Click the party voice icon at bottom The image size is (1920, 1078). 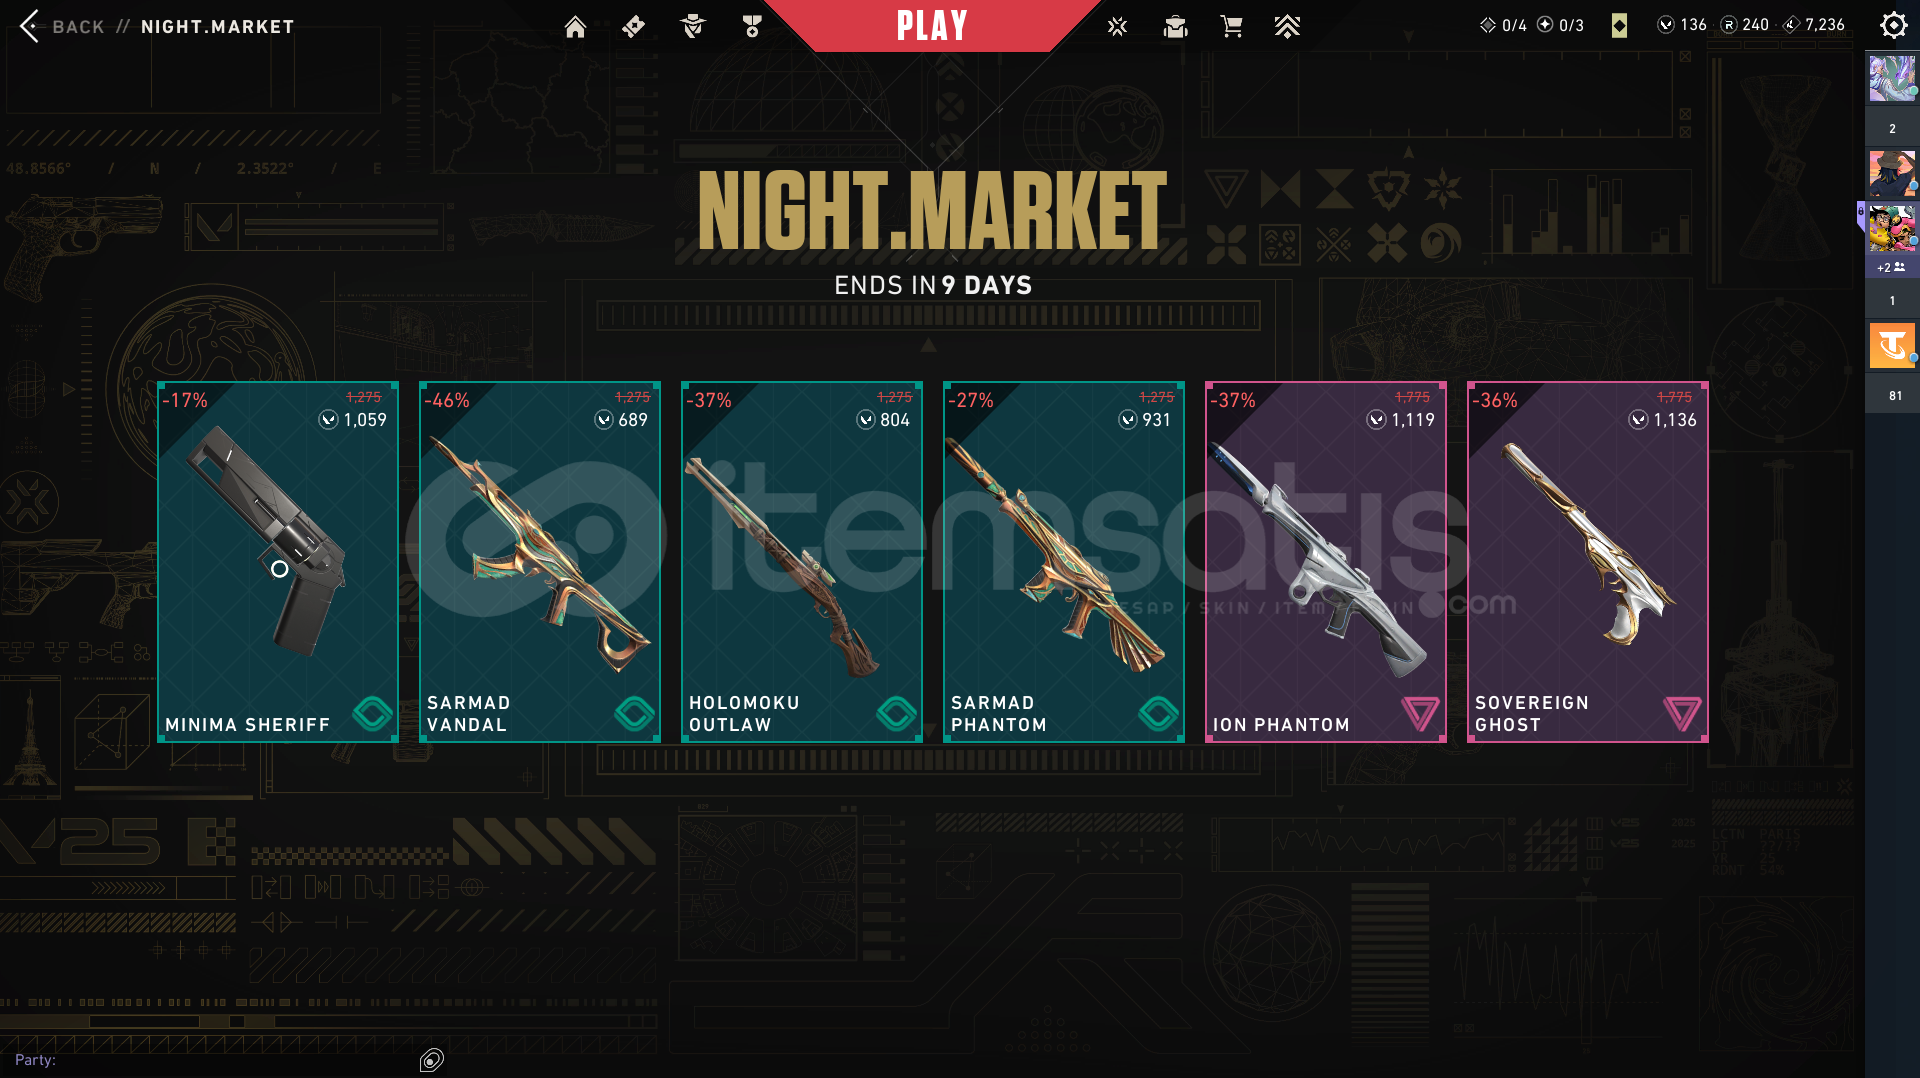point(432,1060)
